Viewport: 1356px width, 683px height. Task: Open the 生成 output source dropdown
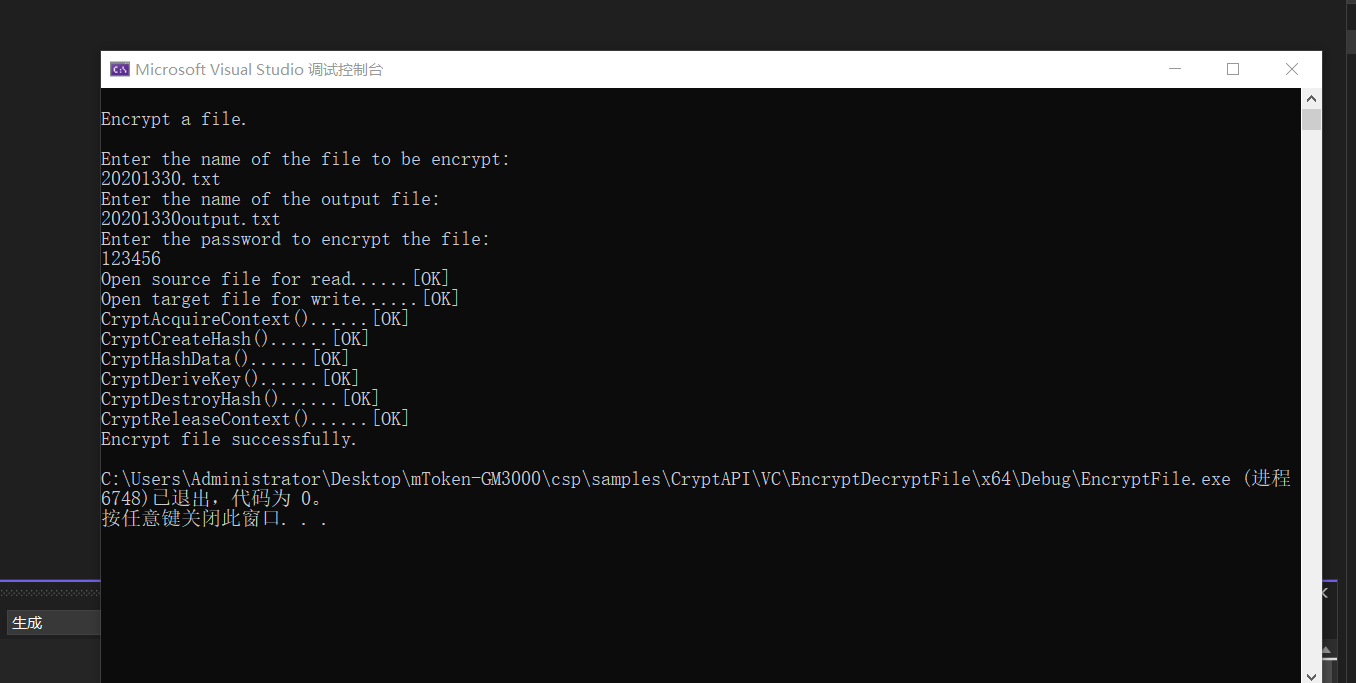[x=54, y=622]
